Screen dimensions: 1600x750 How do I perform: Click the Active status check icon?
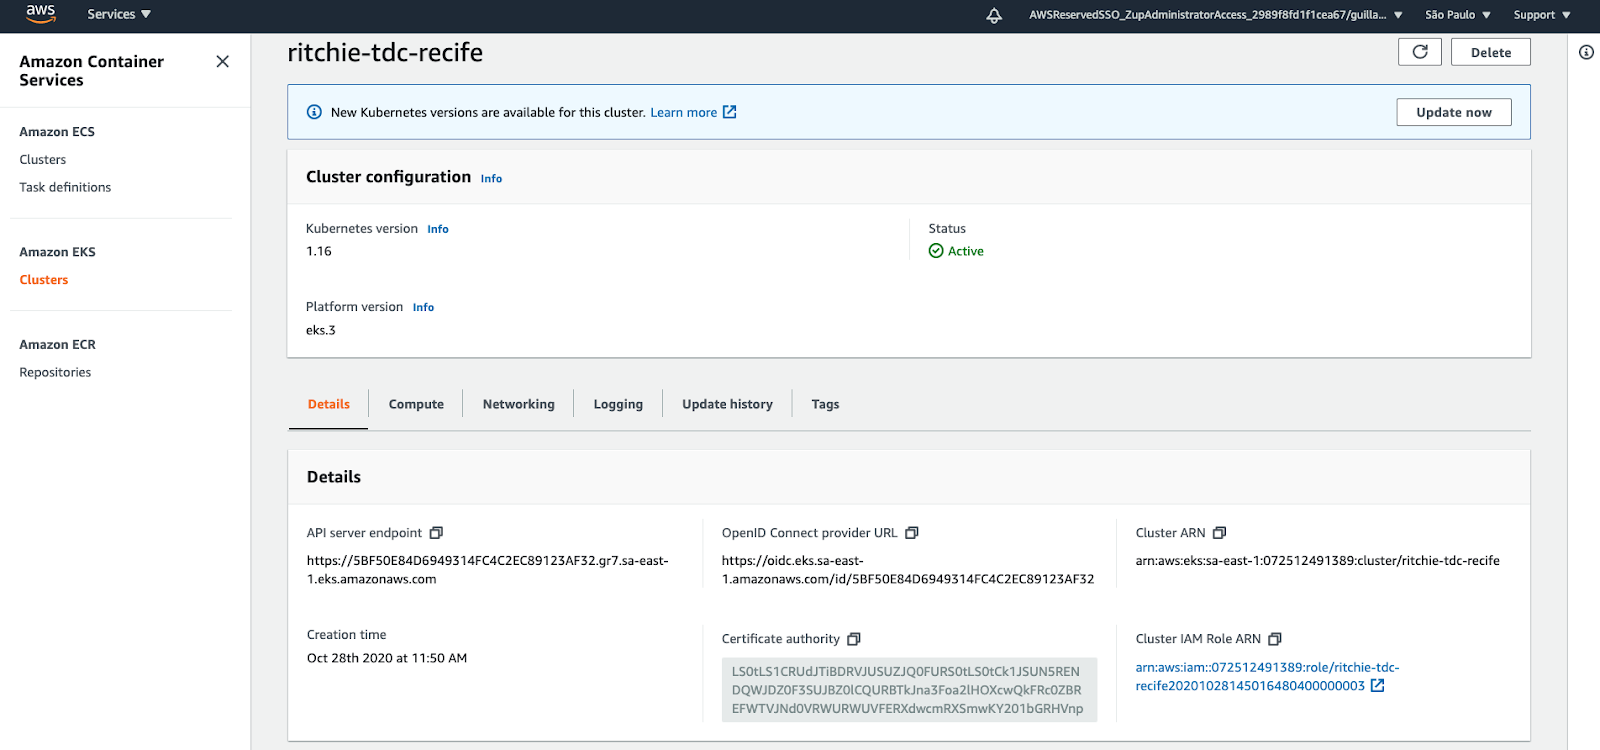point(936,251)
